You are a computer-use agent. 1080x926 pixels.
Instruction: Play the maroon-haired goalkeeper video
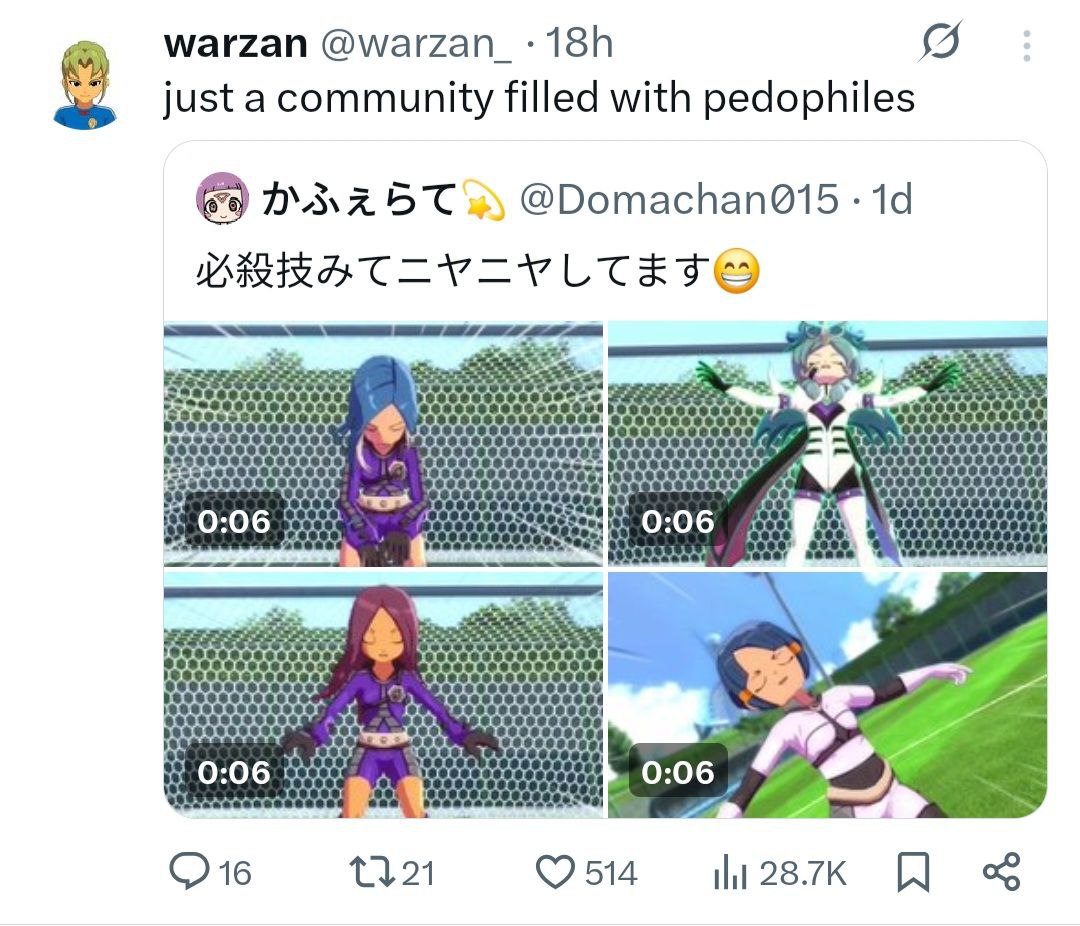[x=383, y=694]
